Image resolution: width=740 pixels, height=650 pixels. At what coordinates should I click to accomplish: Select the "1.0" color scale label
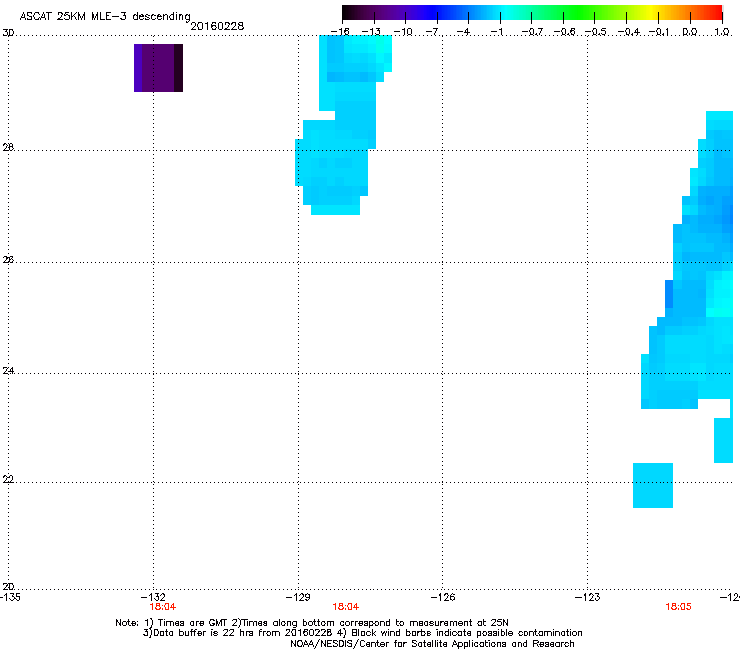722,32
